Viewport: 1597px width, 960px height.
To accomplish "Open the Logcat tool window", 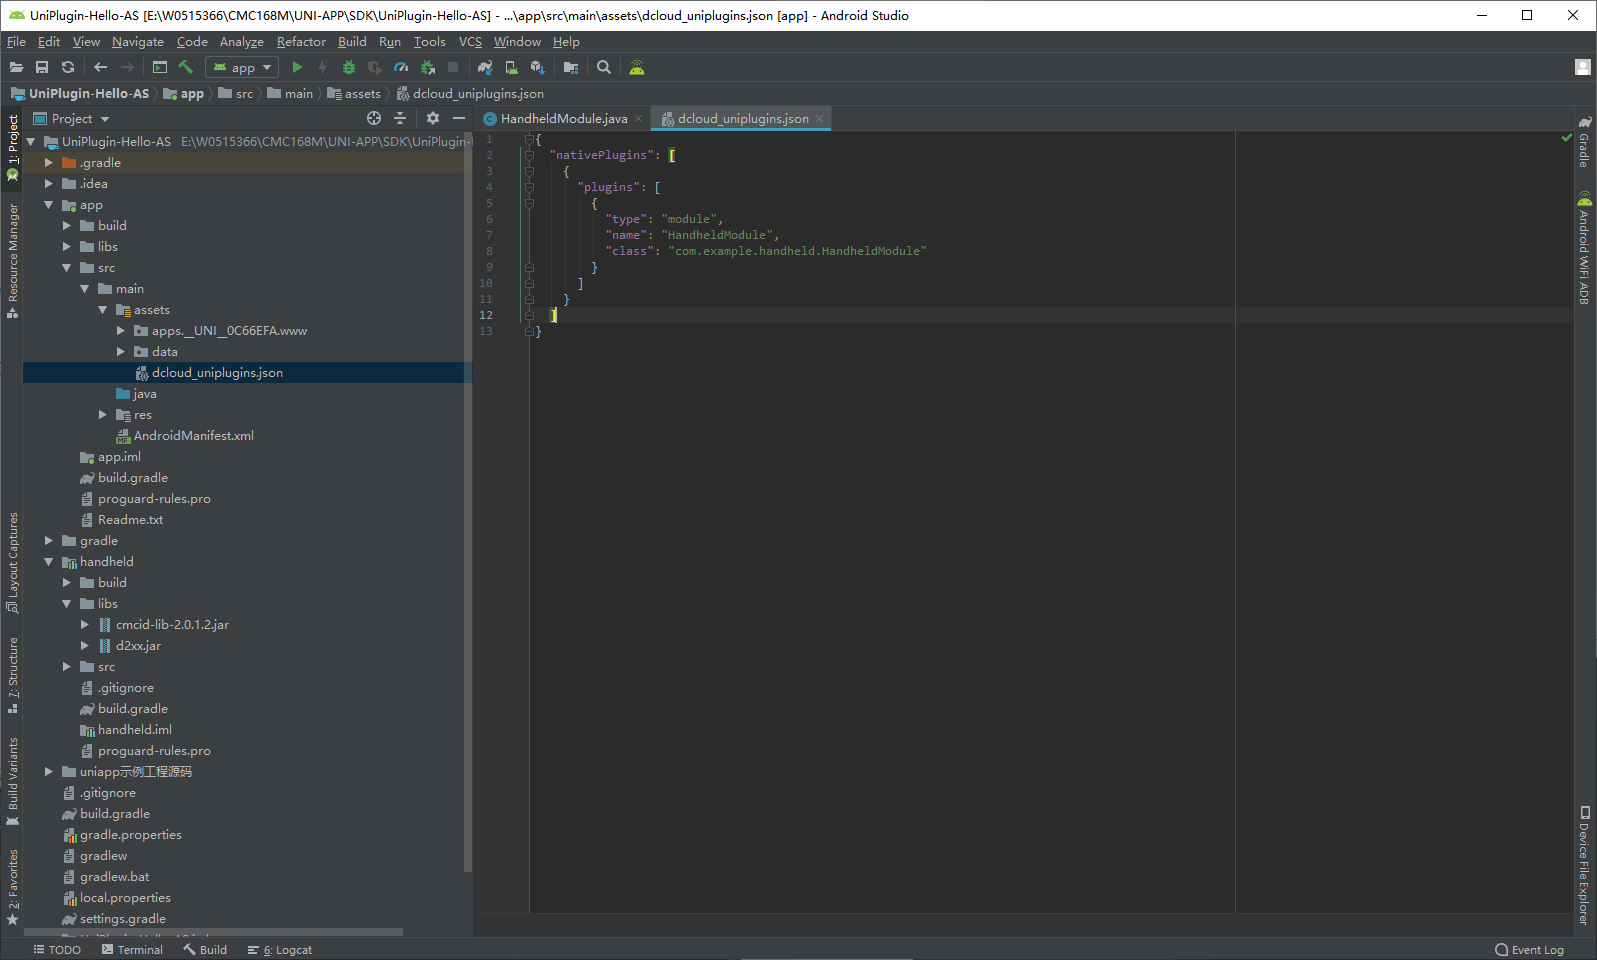I will 280,949.
